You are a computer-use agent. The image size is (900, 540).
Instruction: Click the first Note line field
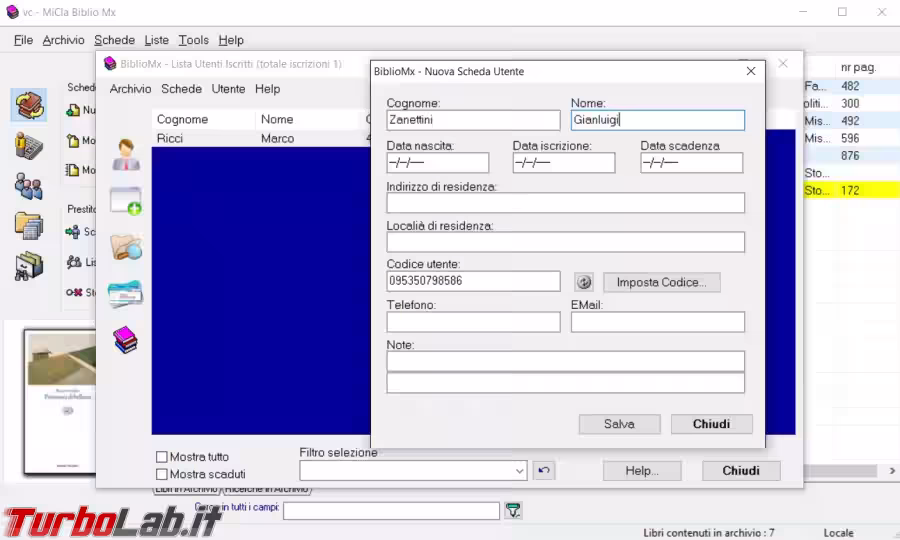tap(565, 362)
